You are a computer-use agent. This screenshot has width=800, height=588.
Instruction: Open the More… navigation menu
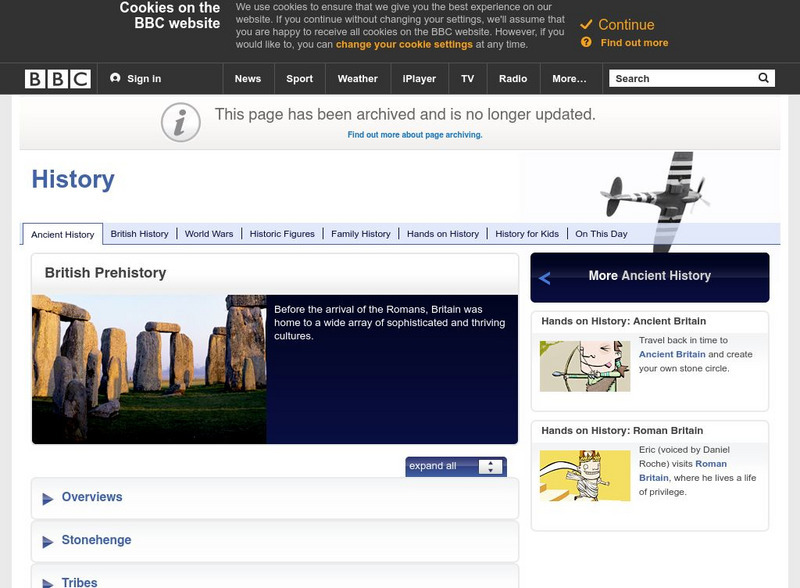click(569, 79)
